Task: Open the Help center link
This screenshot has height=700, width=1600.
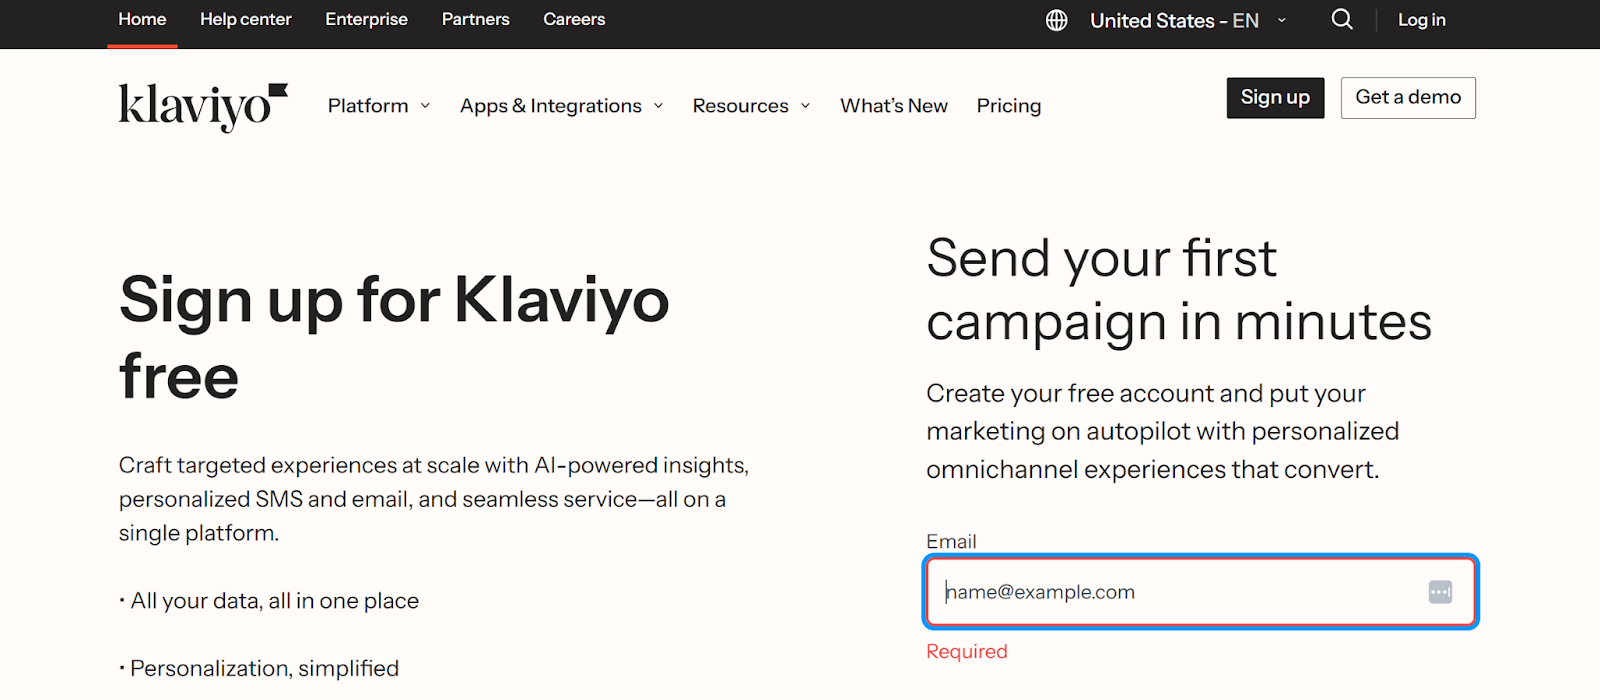Action: click(245, 20)
